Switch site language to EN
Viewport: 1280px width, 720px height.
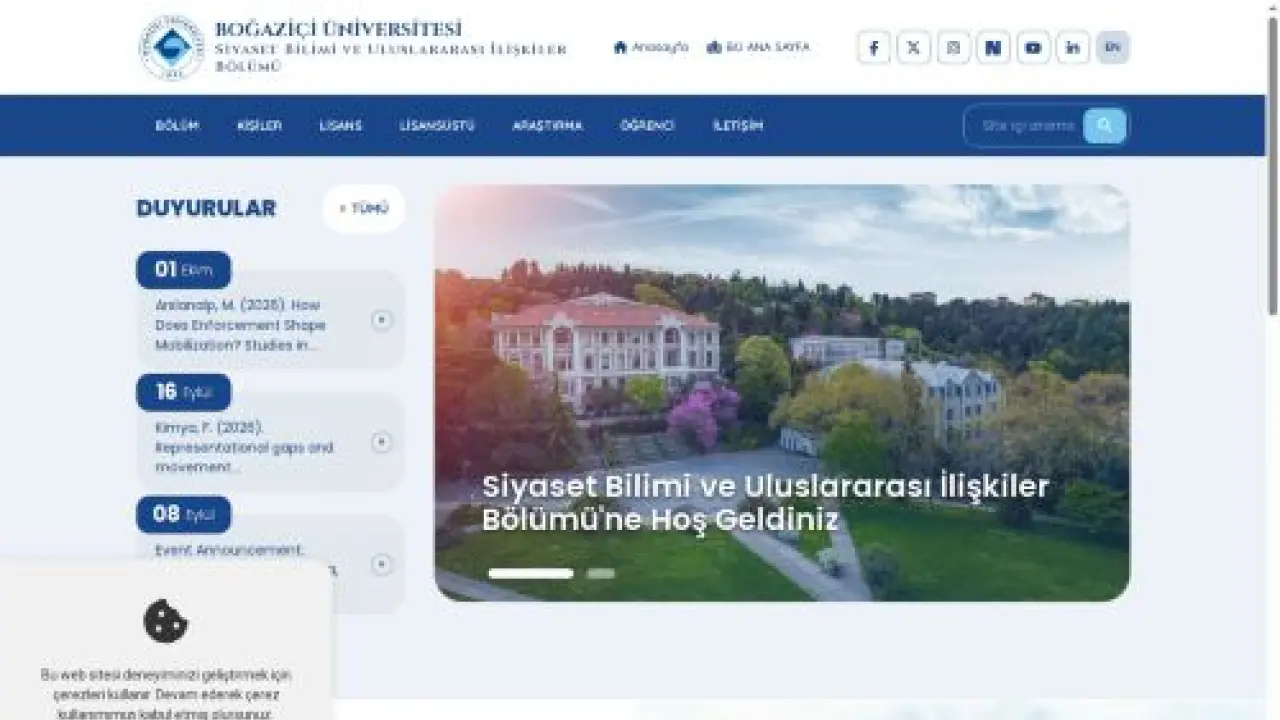(x=1113, y=47)
